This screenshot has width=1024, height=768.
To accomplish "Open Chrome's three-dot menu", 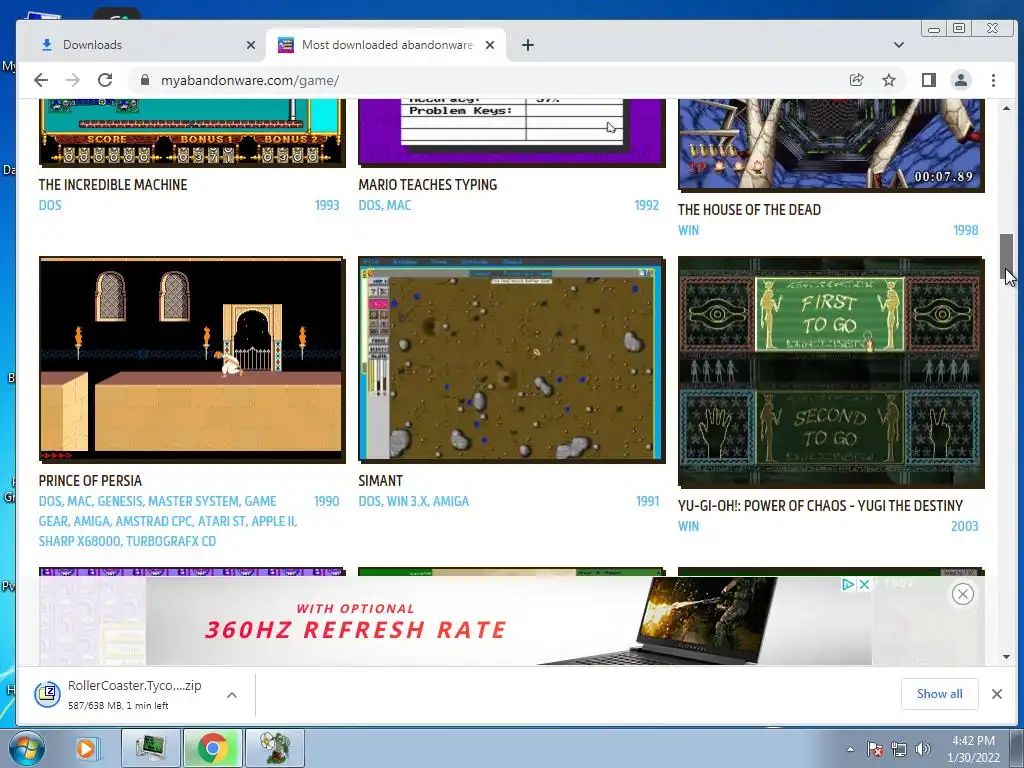I will click(x=993, y=80).
